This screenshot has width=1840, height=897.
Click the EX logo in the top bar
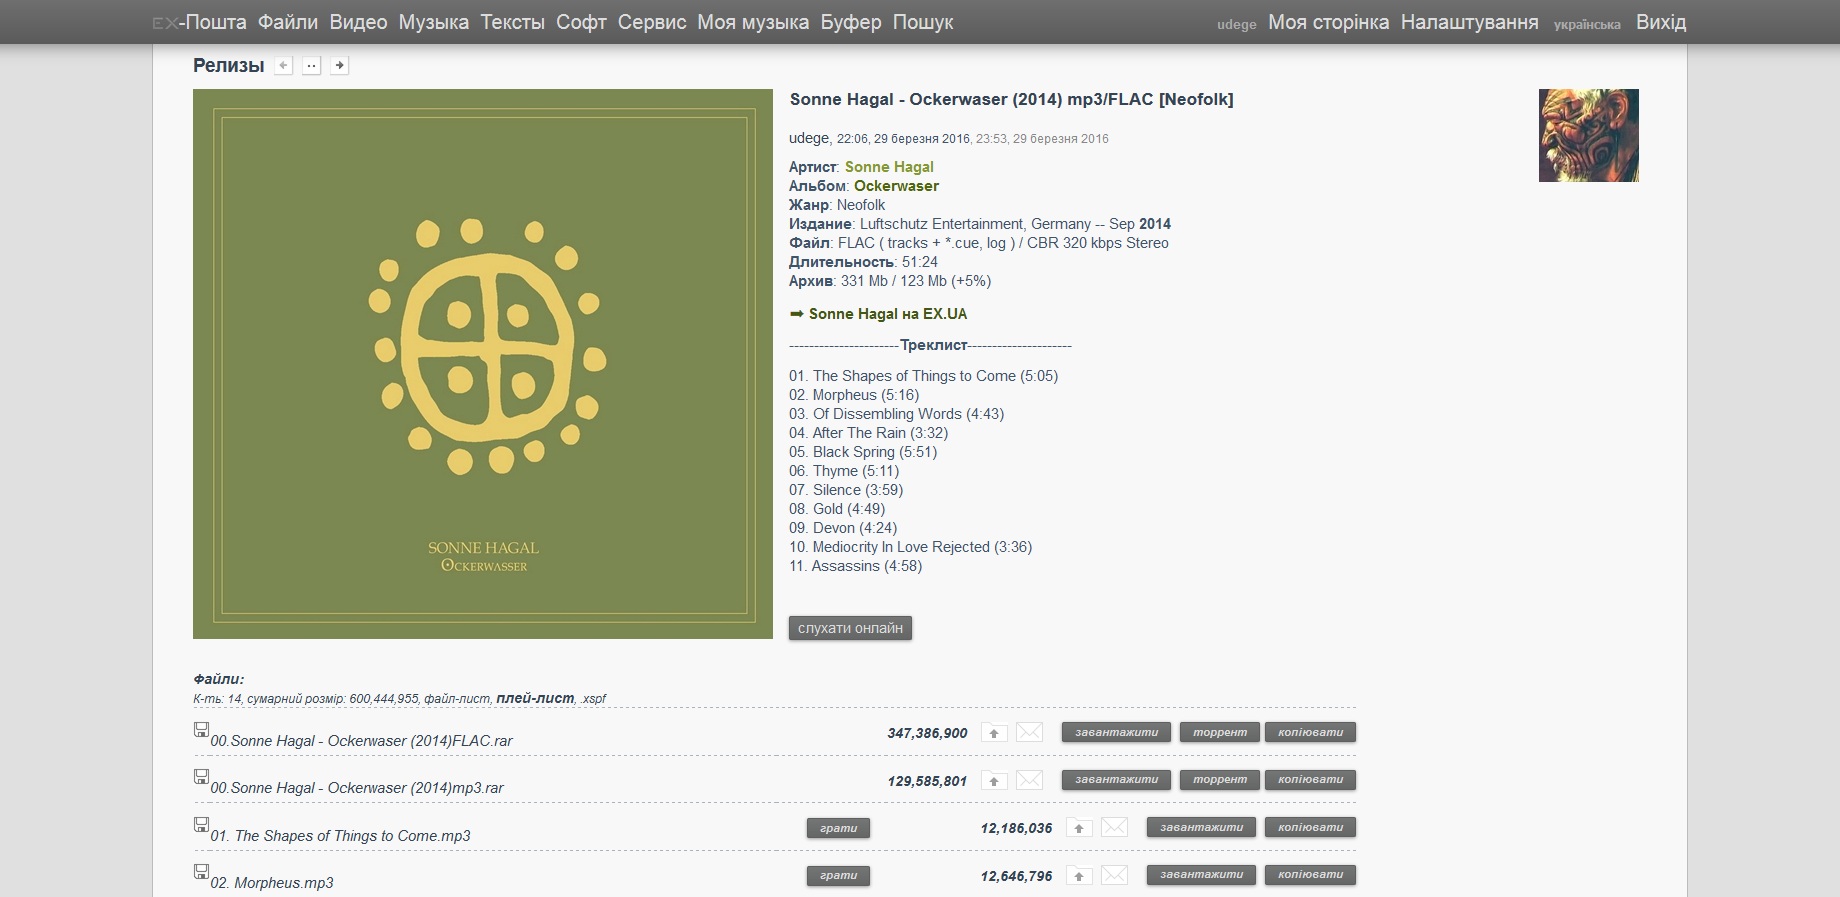pos(165,23)
